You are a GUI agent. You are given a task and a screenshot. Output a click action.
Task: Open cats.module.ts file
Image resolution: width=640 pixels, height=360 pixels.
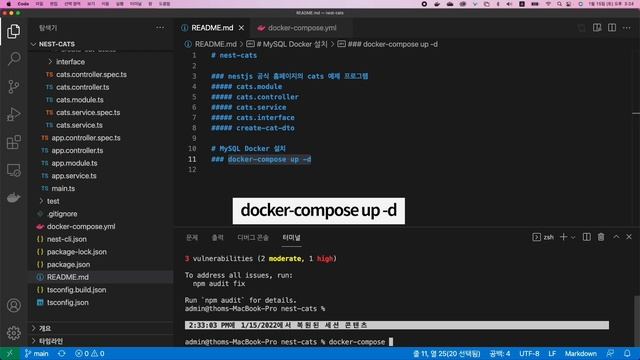pyautogui.click(x=80, y=100)
